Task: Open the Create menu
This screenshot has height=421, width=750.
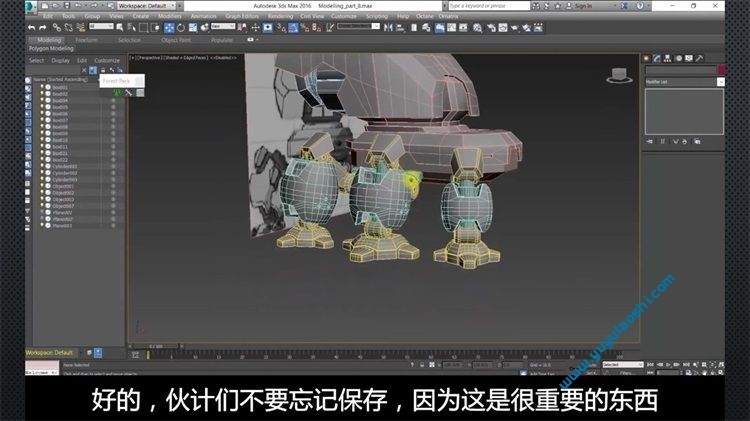Action: (141, 16)
